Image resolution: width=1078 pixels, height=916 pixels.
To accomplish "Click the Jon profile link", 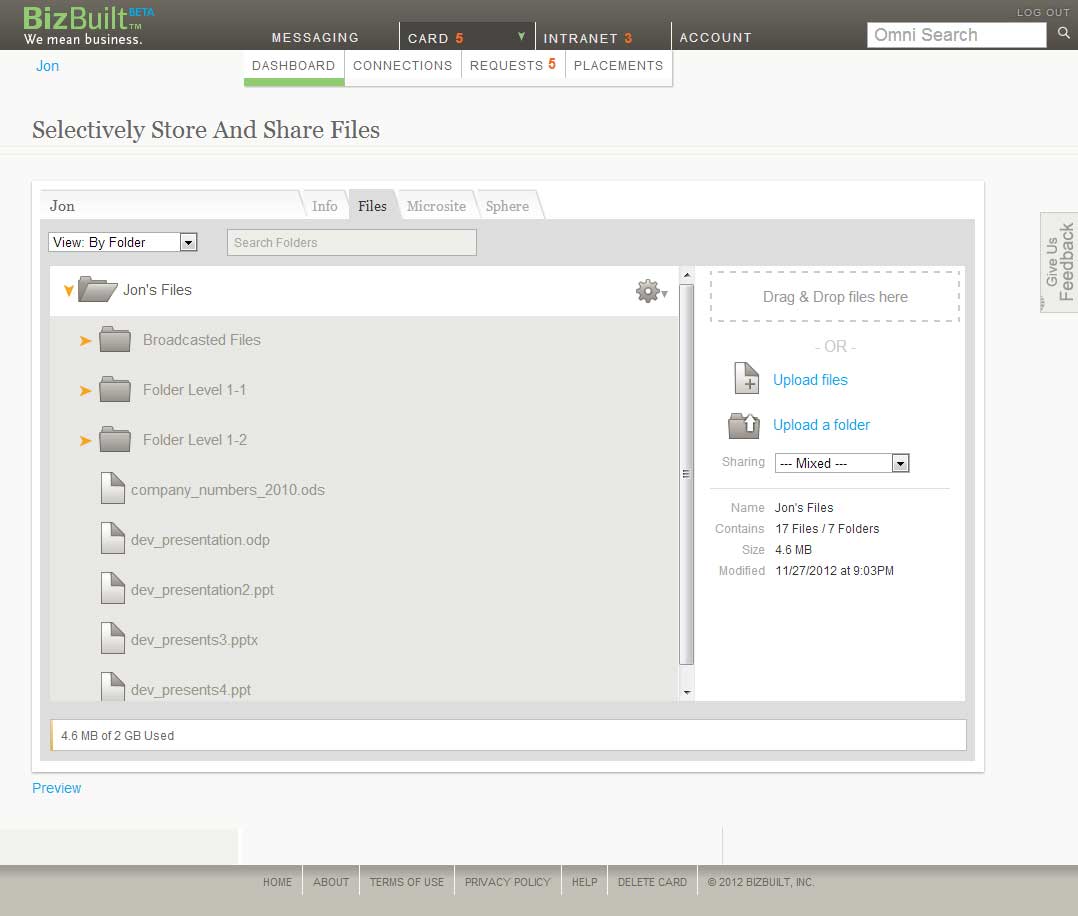I will (x=47, y=66).
